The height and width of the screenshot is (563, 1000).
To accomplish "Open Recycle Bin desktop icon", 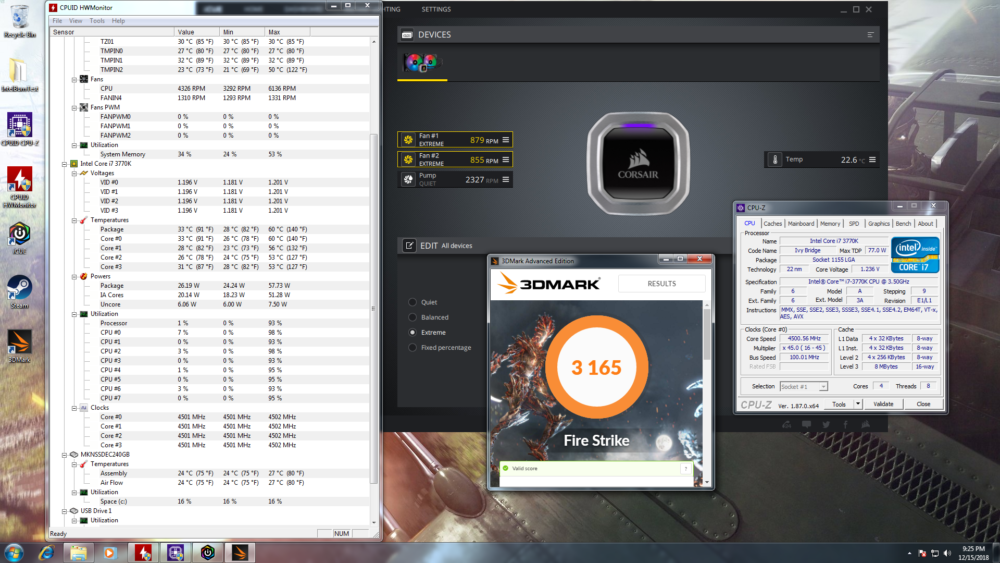I will (19, 22).
